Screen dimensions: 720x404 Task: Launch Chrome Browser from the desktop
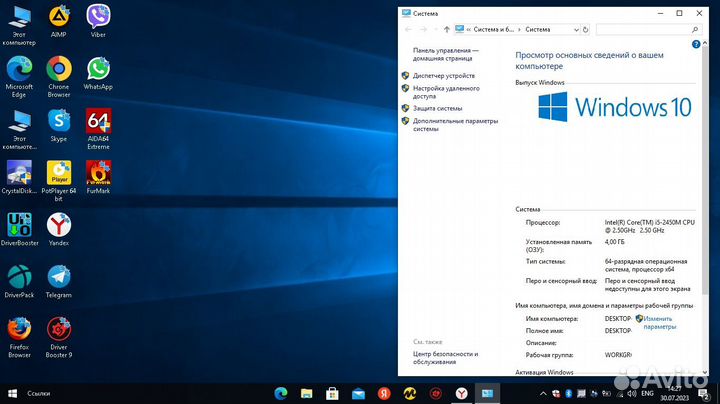pos(59,77)
